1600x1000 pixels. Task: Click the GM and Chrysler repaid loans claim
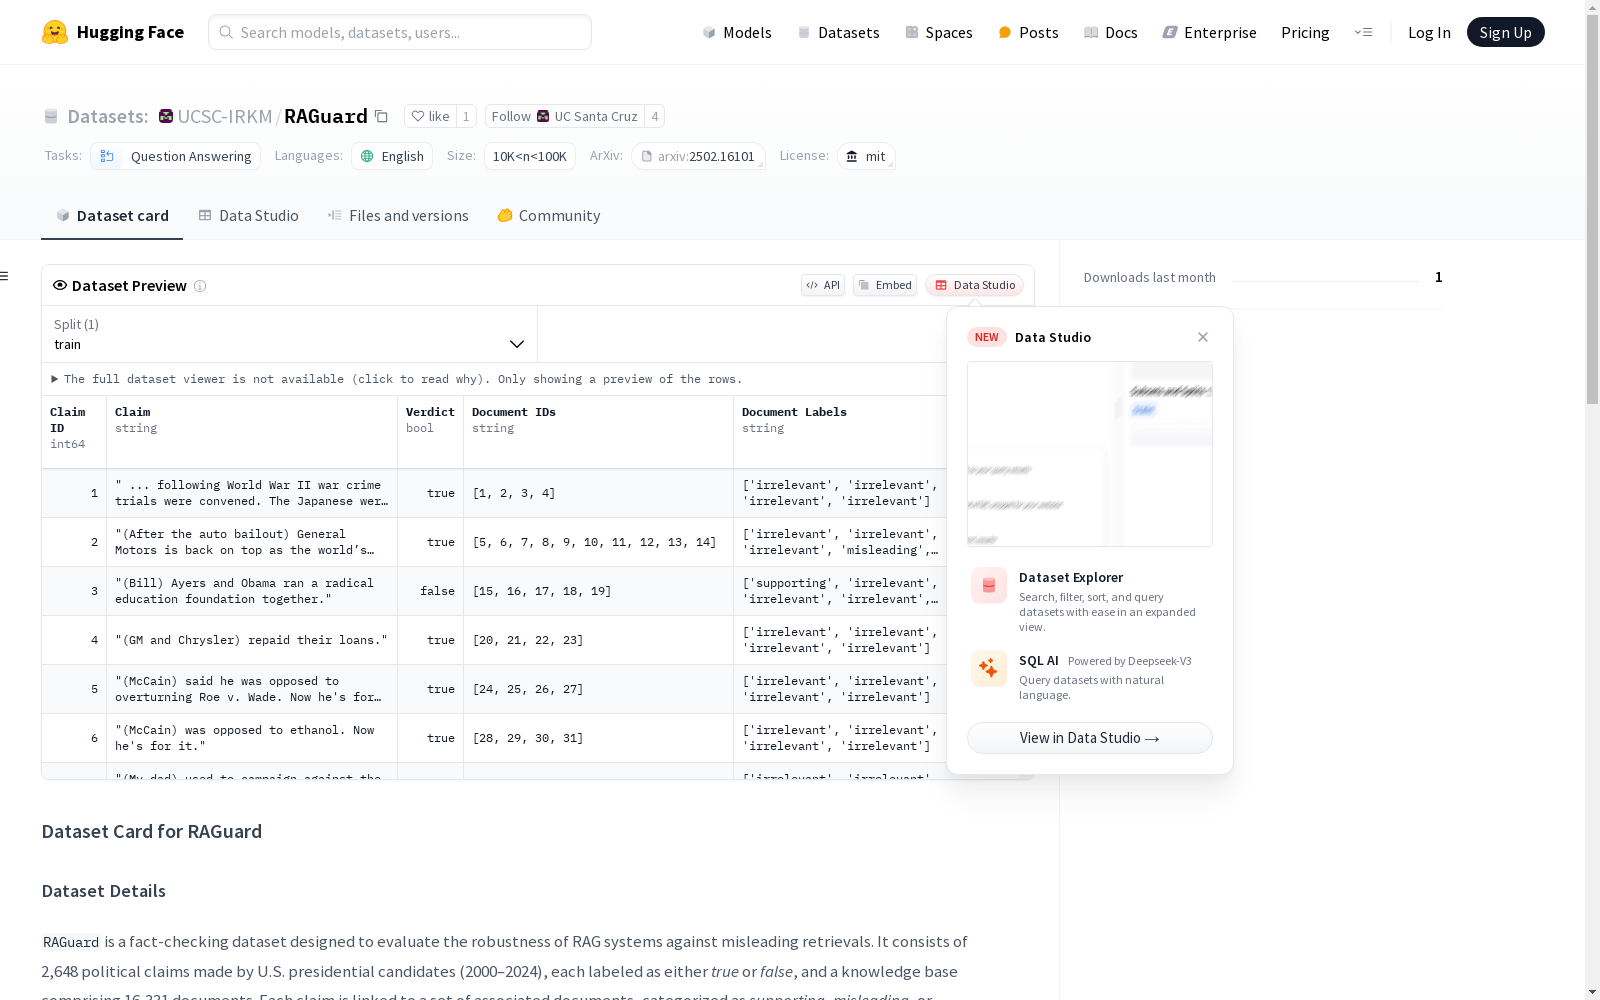tap(251, 640)
